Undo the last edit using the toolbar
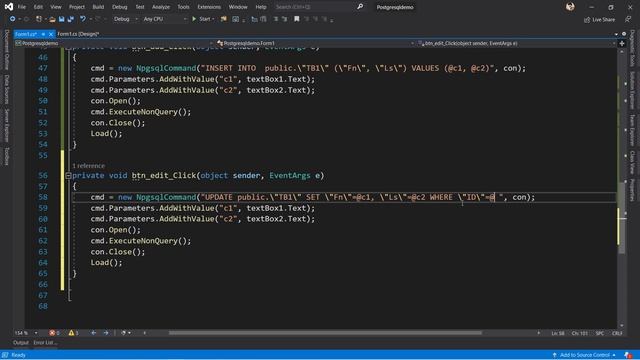 pyautogui.click(x=83, y=19)
